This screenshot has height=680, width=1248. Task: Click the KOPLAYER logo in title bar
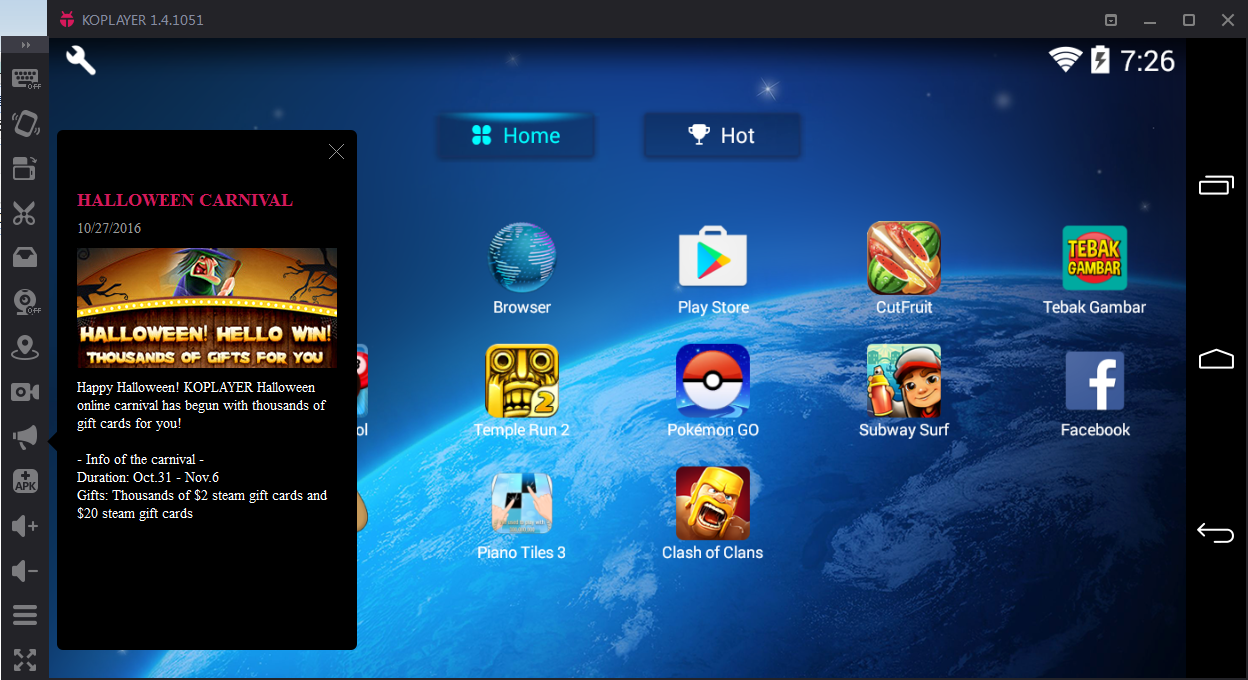pyautogui.click(x=67, y=19)
